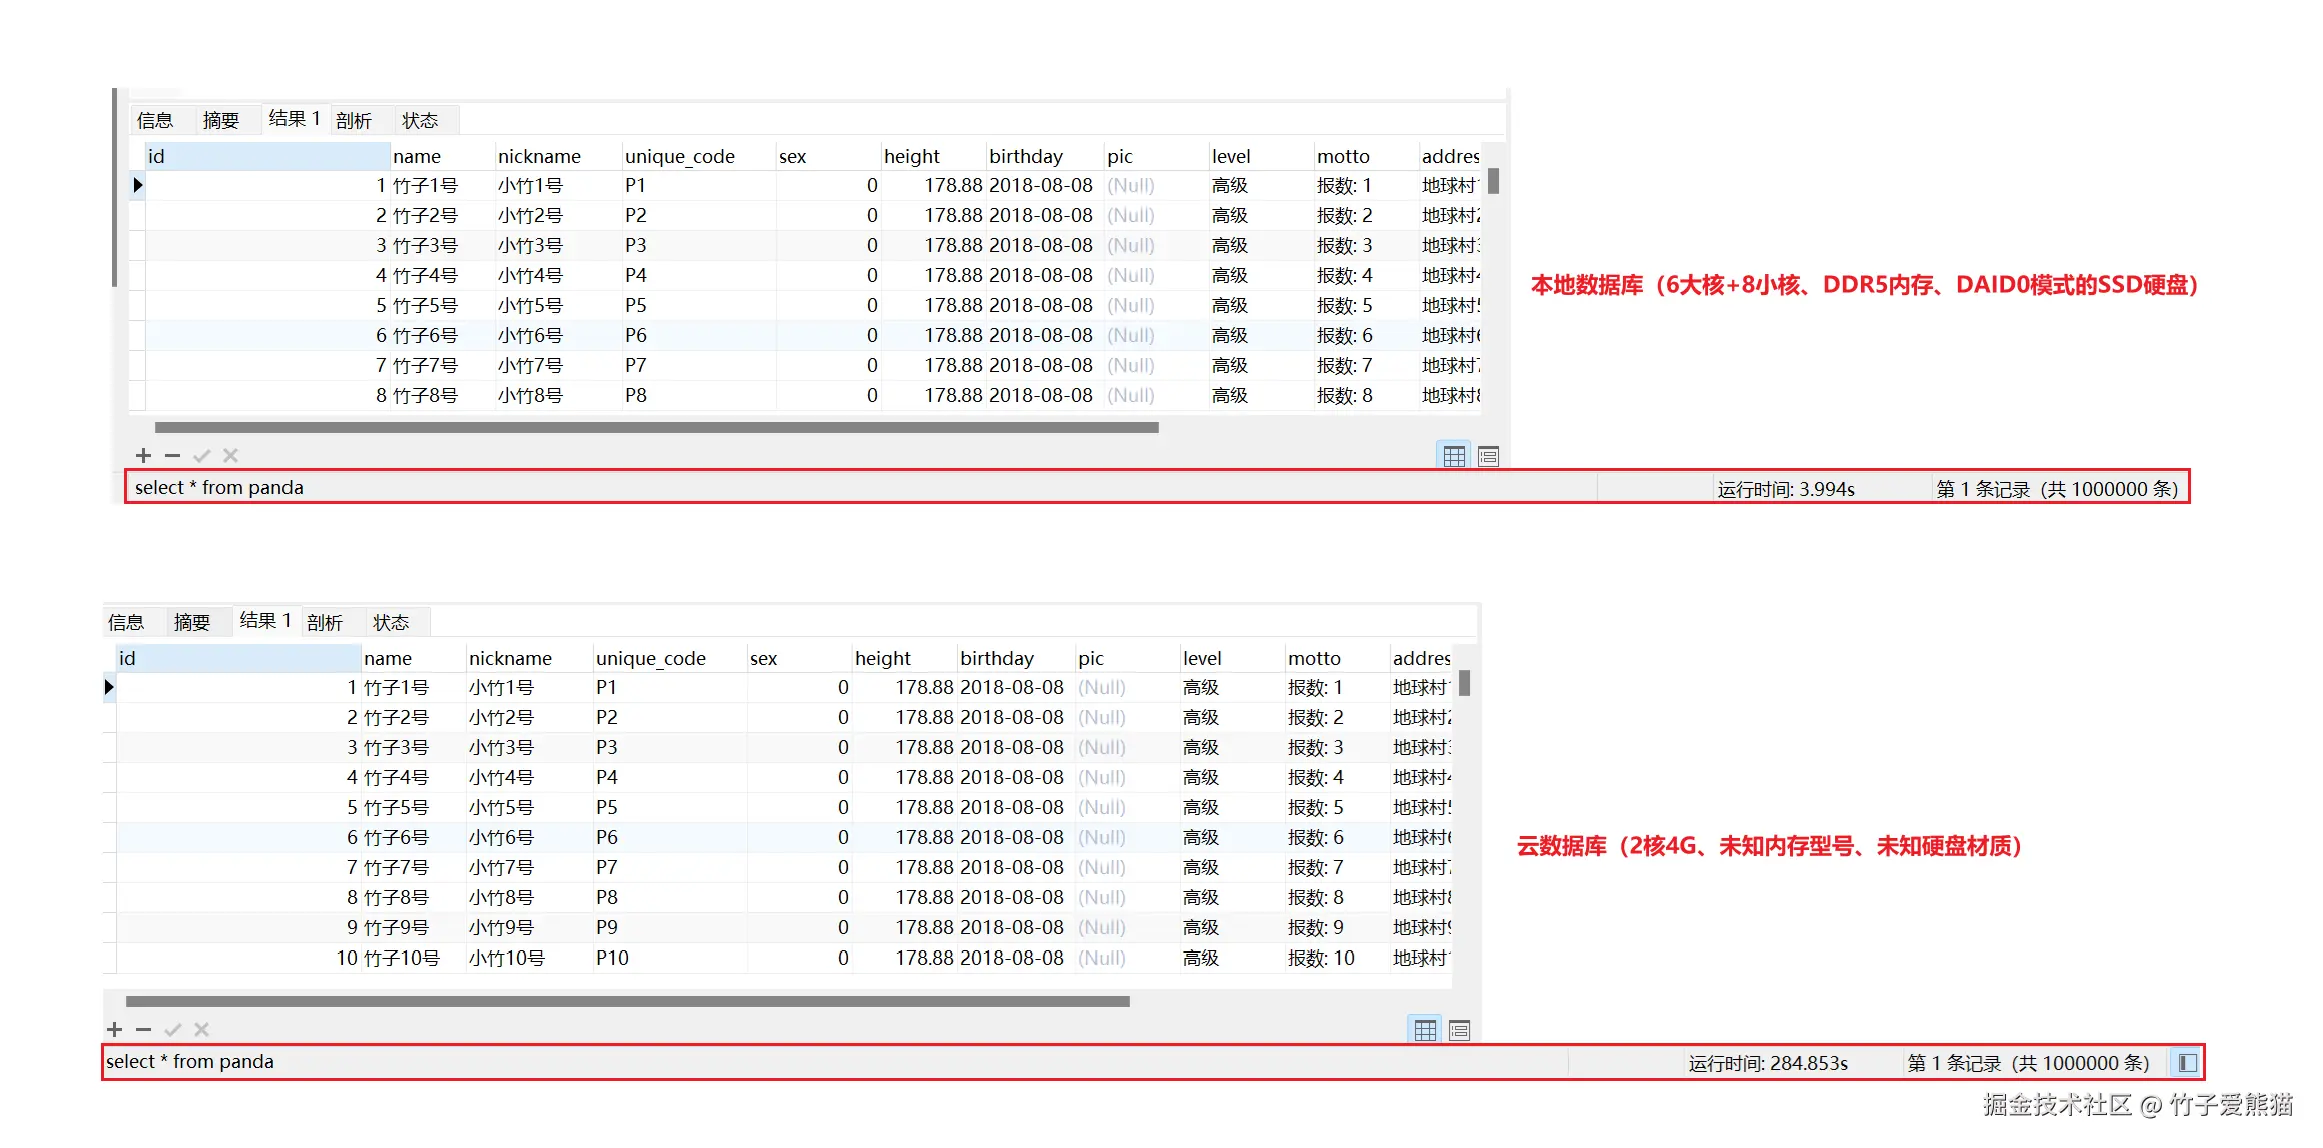Toggle the side panel icon in bottom status bar
2323x1148 pixels.
pos(2187,1063)
